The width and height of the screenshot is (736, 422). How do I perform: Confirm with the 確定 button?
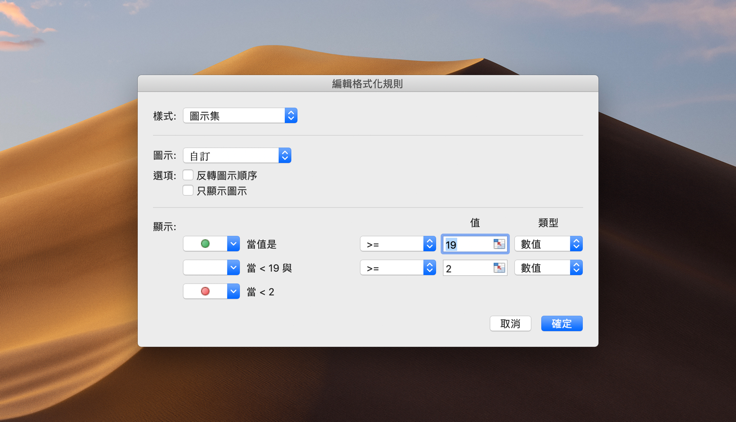point(561,323)
